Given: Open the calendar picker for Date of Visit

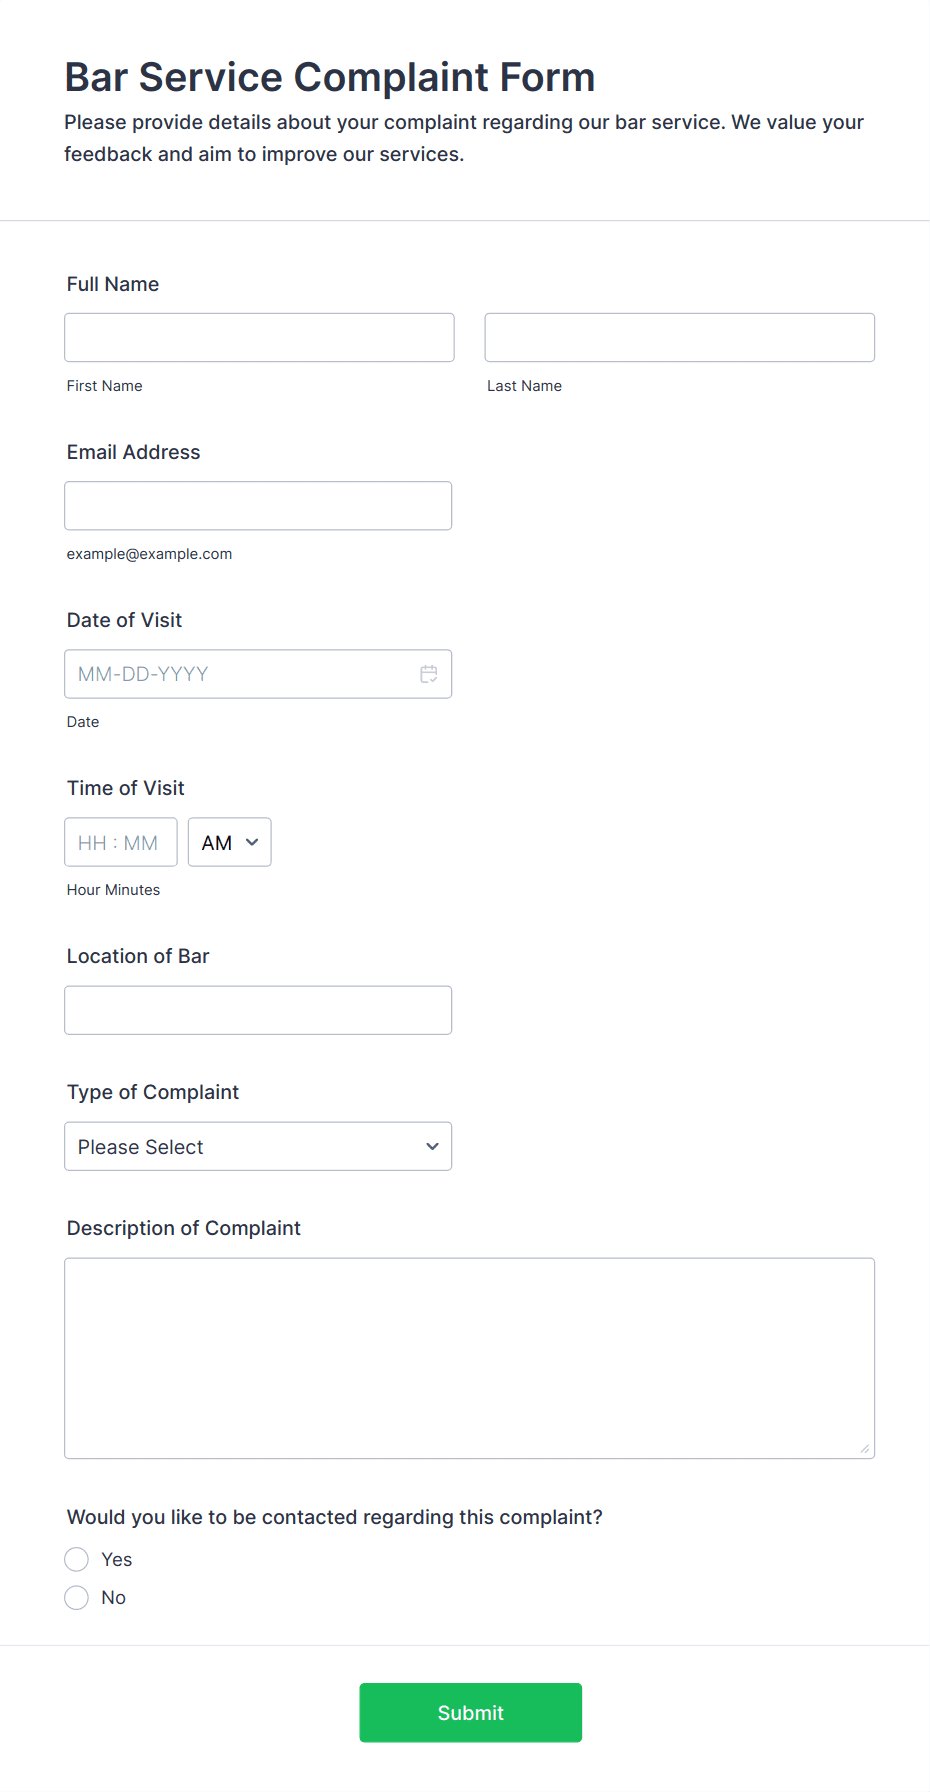Looking at the screenshot, I should pyautogui.click(x=429, y=674).
